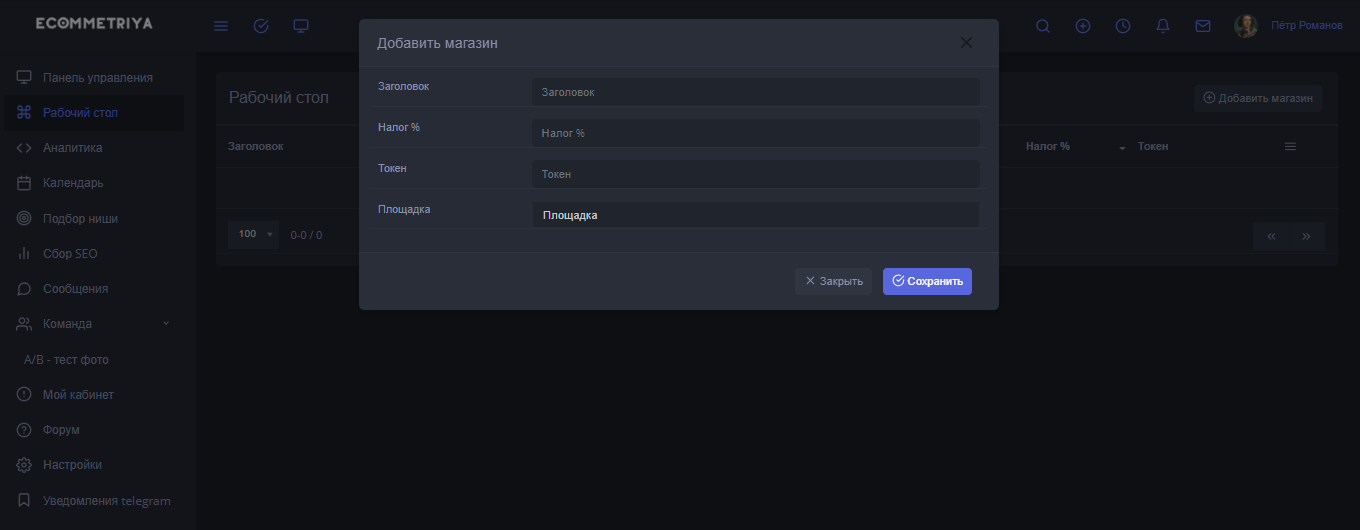Go to Календарь in sidebar
The height and width of the screenshot is (530, 1360).
pyautogui.click(x=72, y=183)
